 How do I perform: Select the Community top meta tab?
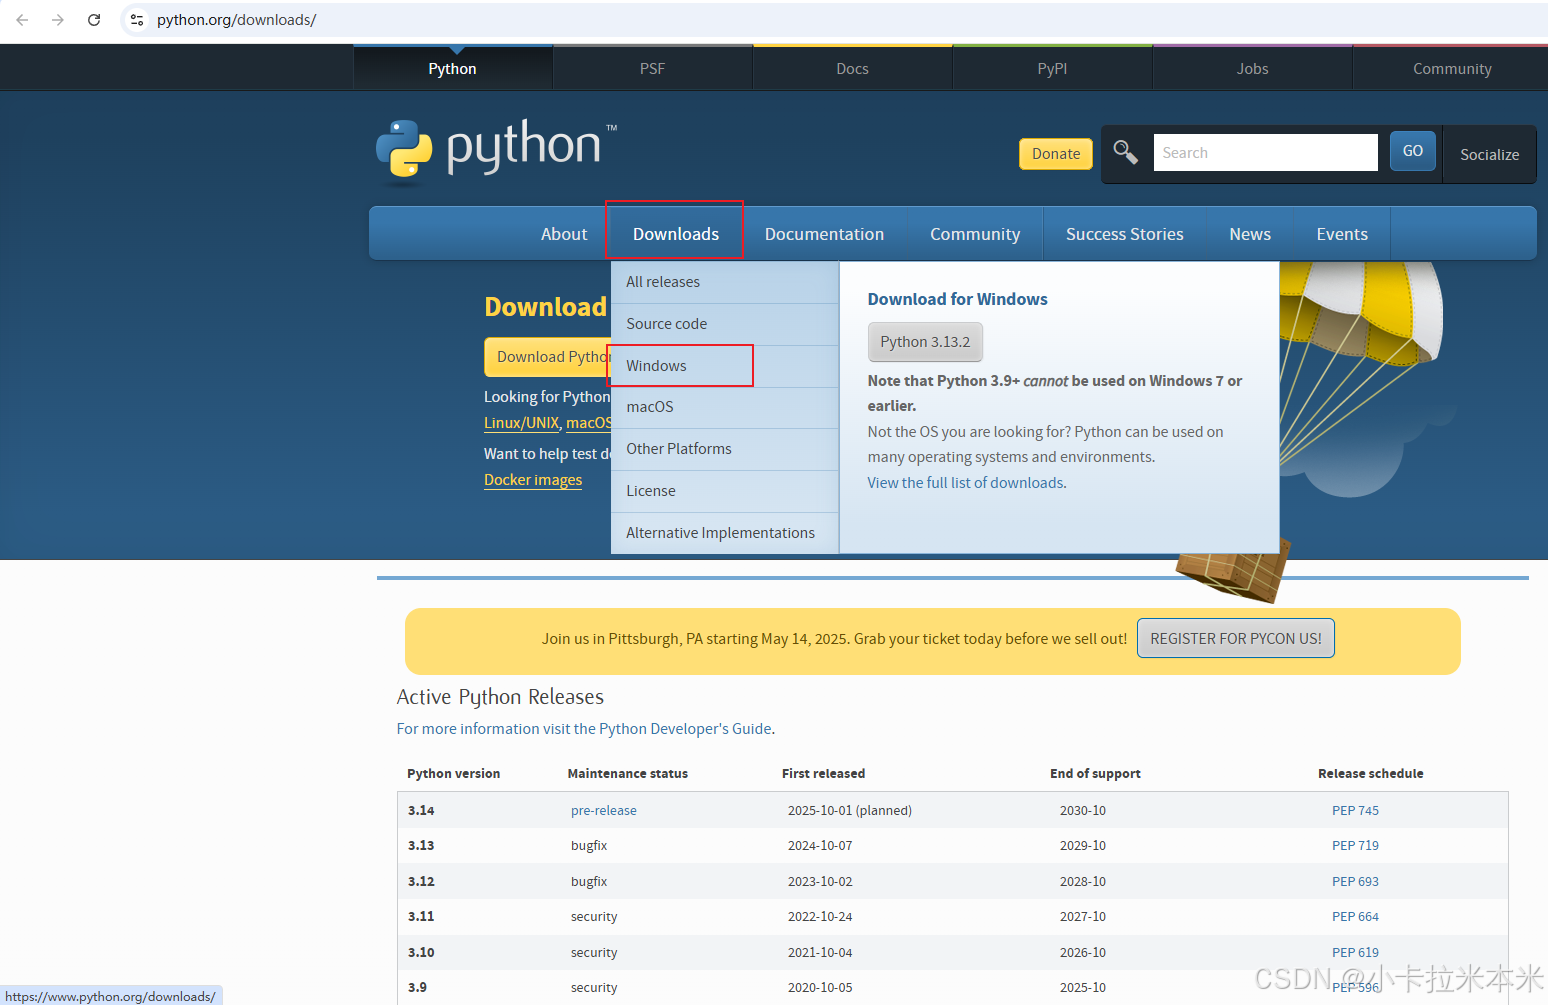pyautogui.click(x=1452, y=69)
